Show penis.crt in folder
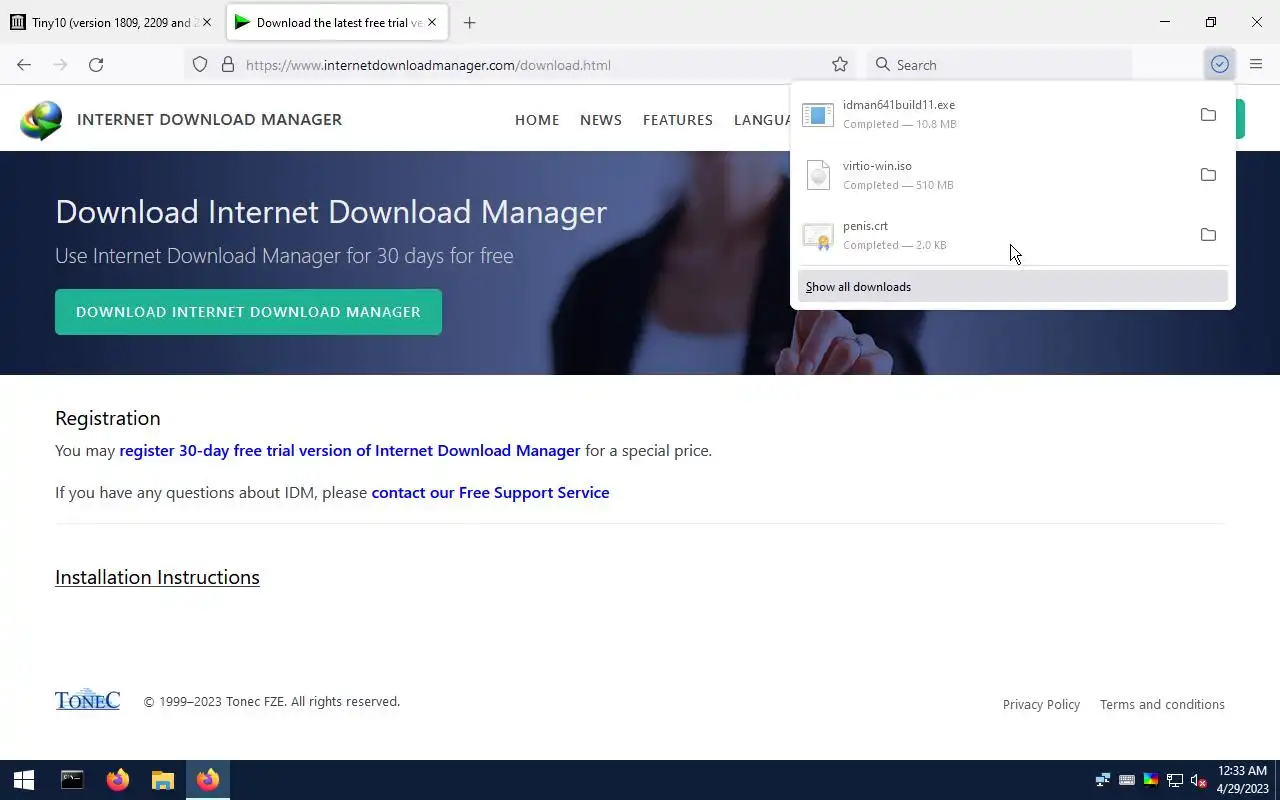The height and width of the screenshot is (800, 1280). tap(1208, 235)
